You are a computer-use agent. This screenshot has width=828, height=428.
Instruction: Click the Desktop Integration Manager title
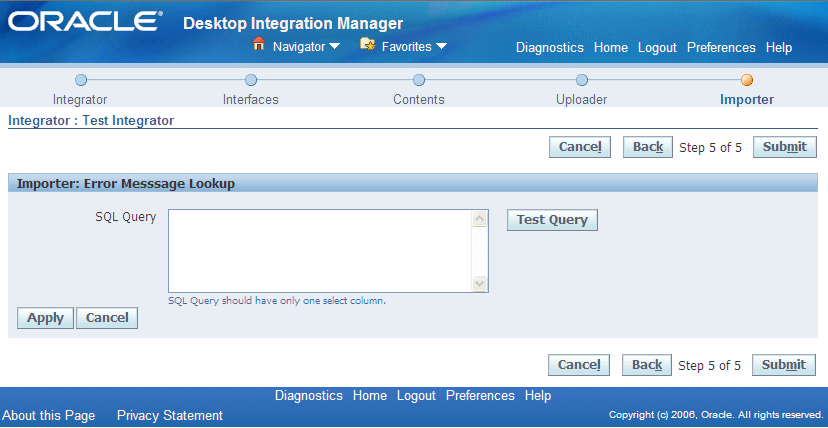(293, 24)
